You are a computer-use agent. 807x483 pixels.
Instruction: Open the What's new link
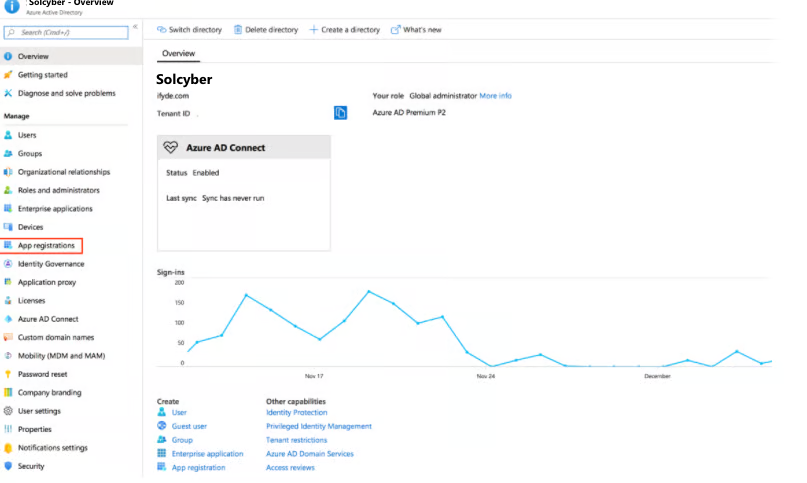[x=416, y=30]
